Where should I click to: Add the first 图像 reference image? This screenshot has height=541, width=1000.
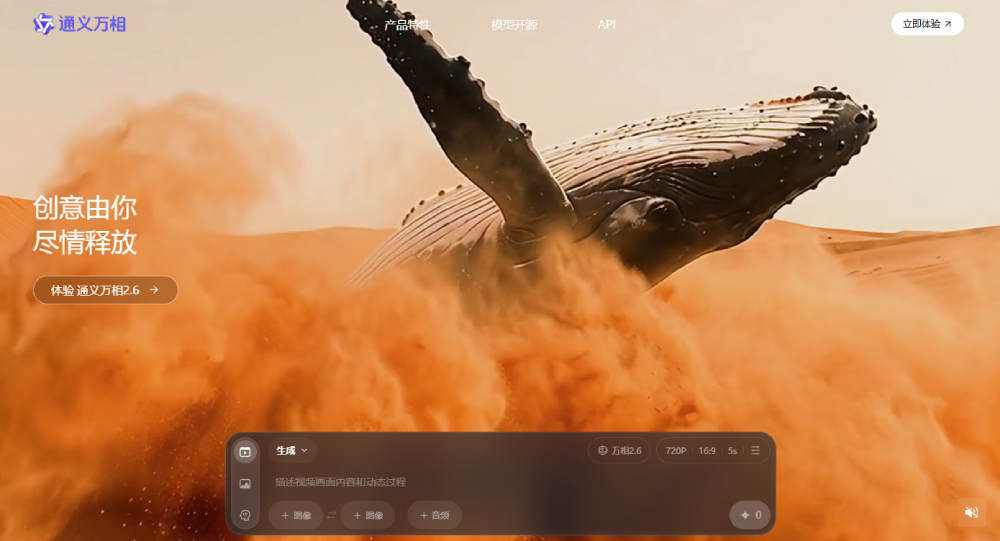[x=296, y=515]
